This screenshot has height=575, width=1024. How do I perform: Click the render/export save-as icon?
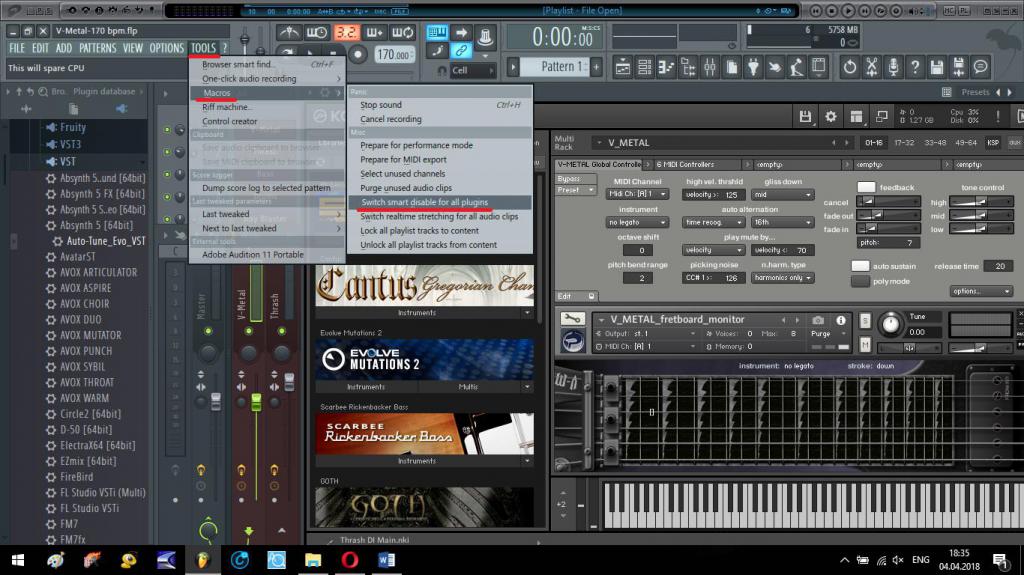tap(959, 67)
